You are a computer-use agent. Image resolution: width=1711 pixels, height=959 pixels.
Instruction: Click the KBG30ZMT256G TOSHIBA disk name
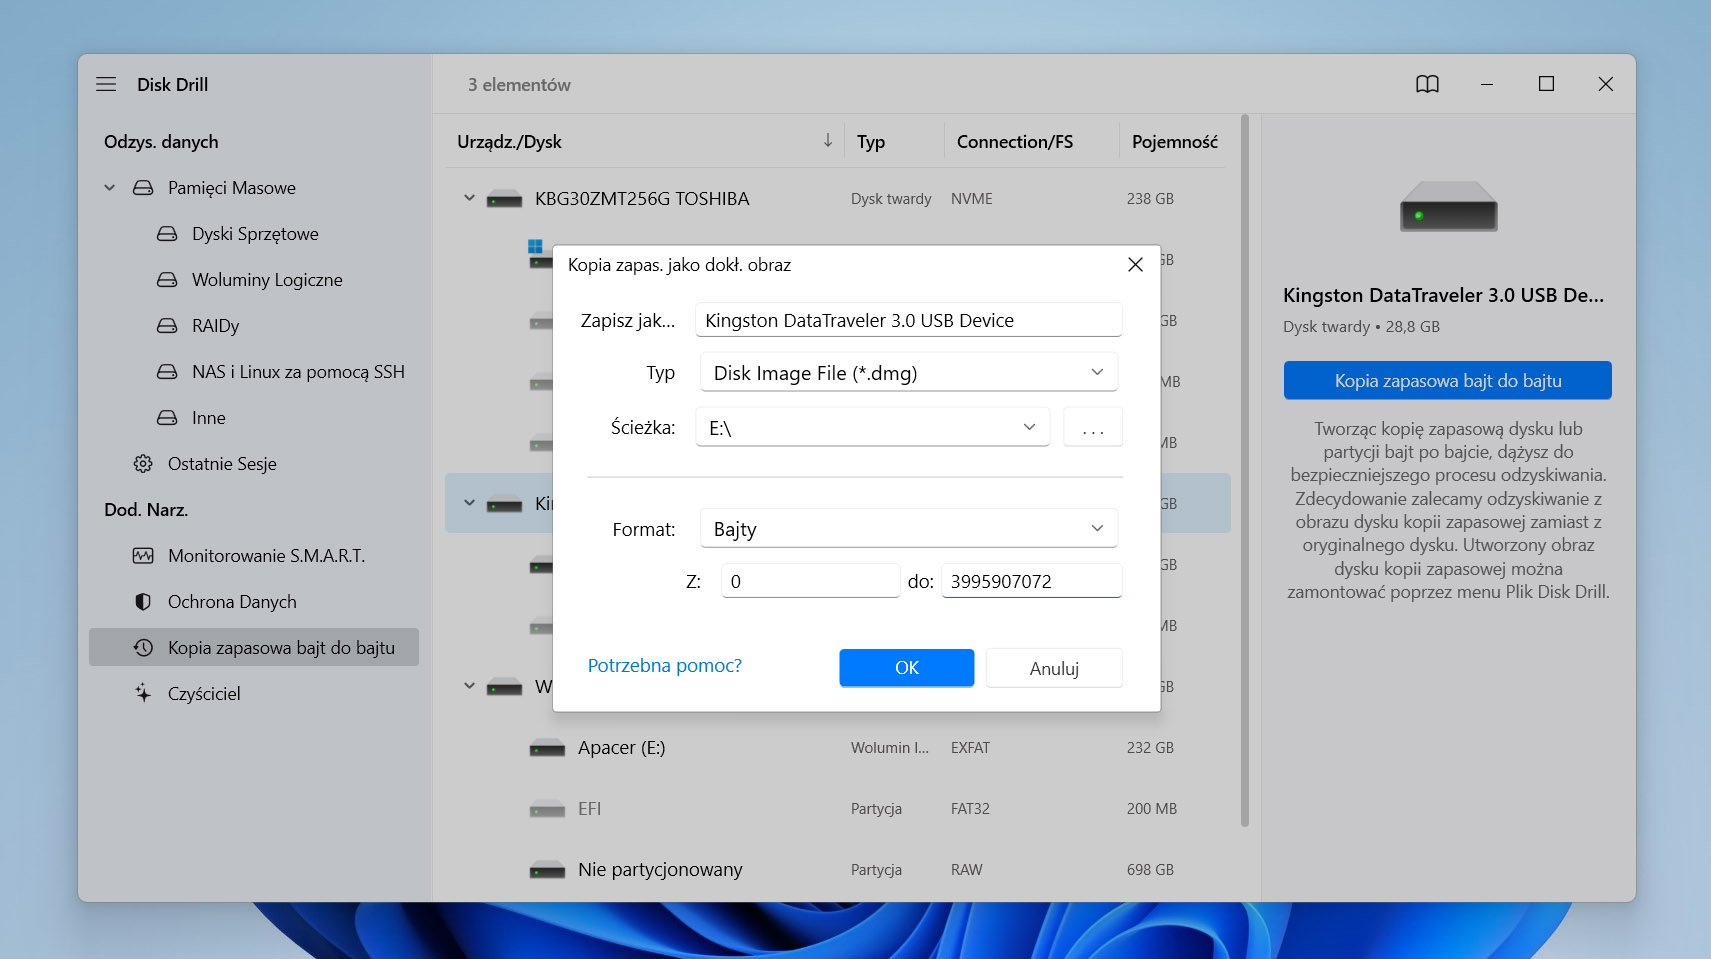pyautogui.click(x=642, y=199)
